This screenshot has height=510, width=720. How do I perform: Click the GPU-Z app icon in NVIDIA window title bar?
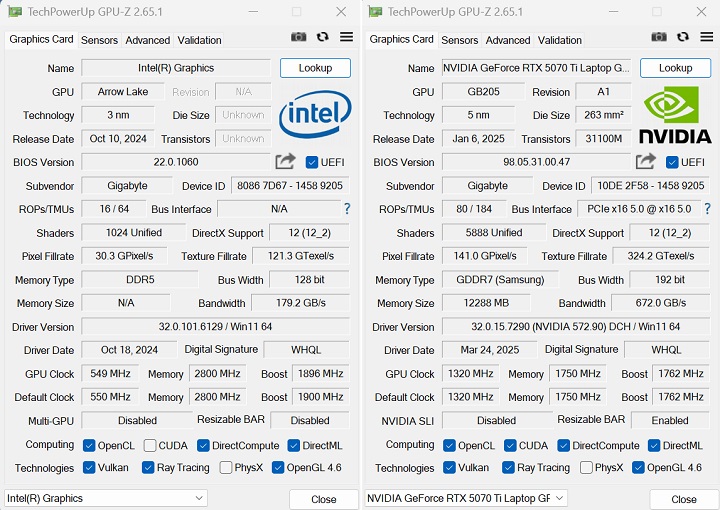375,11
